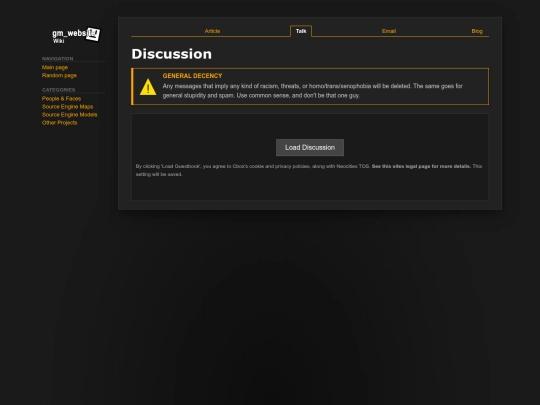Select the Talk tab
This screenshot has width=540, height=405.
point(301,31)
